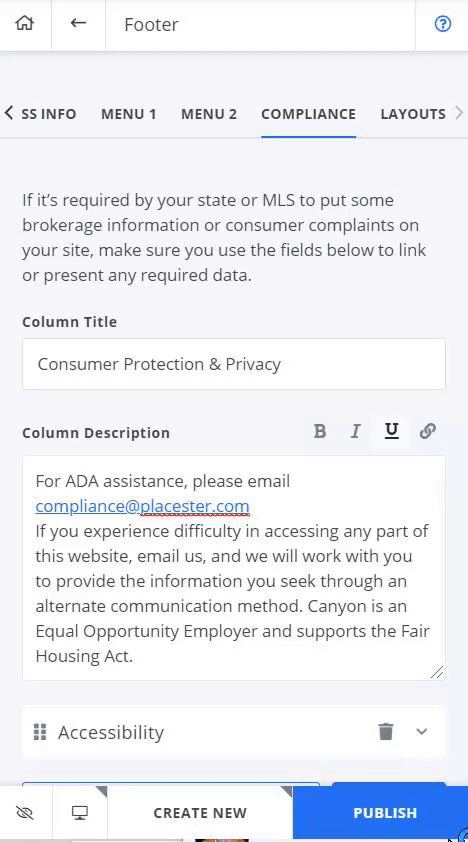468x842 pixels.
Task: Click the Column Title input field
Action: tap(234, 364)
